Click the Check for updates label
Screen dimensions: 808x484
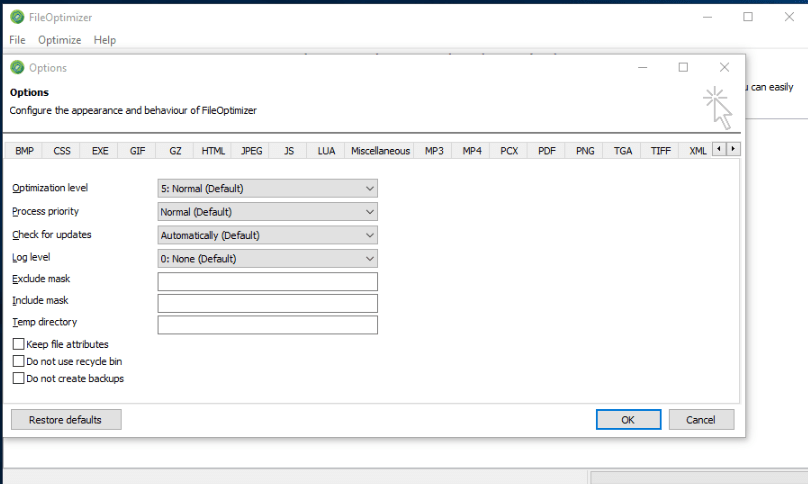coord(52,235)
